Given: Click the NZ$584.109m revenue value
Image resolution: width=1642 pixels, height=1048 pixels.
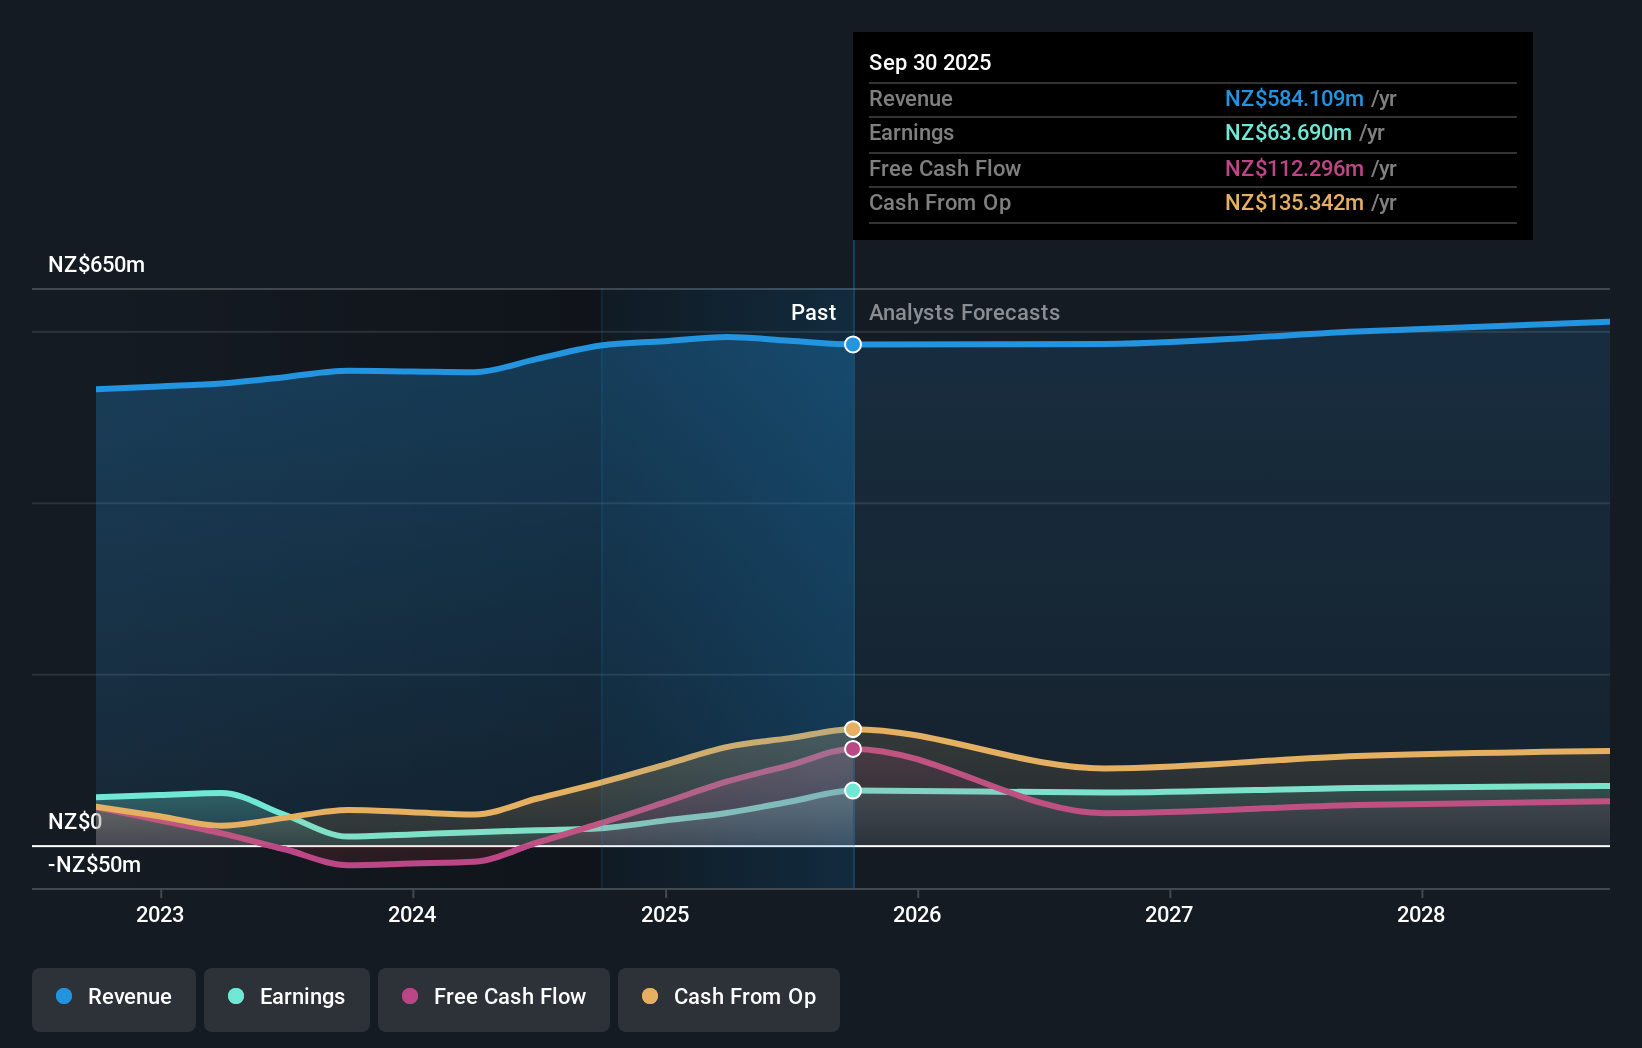Looking at the screenshot, I should coord(1294,99).
